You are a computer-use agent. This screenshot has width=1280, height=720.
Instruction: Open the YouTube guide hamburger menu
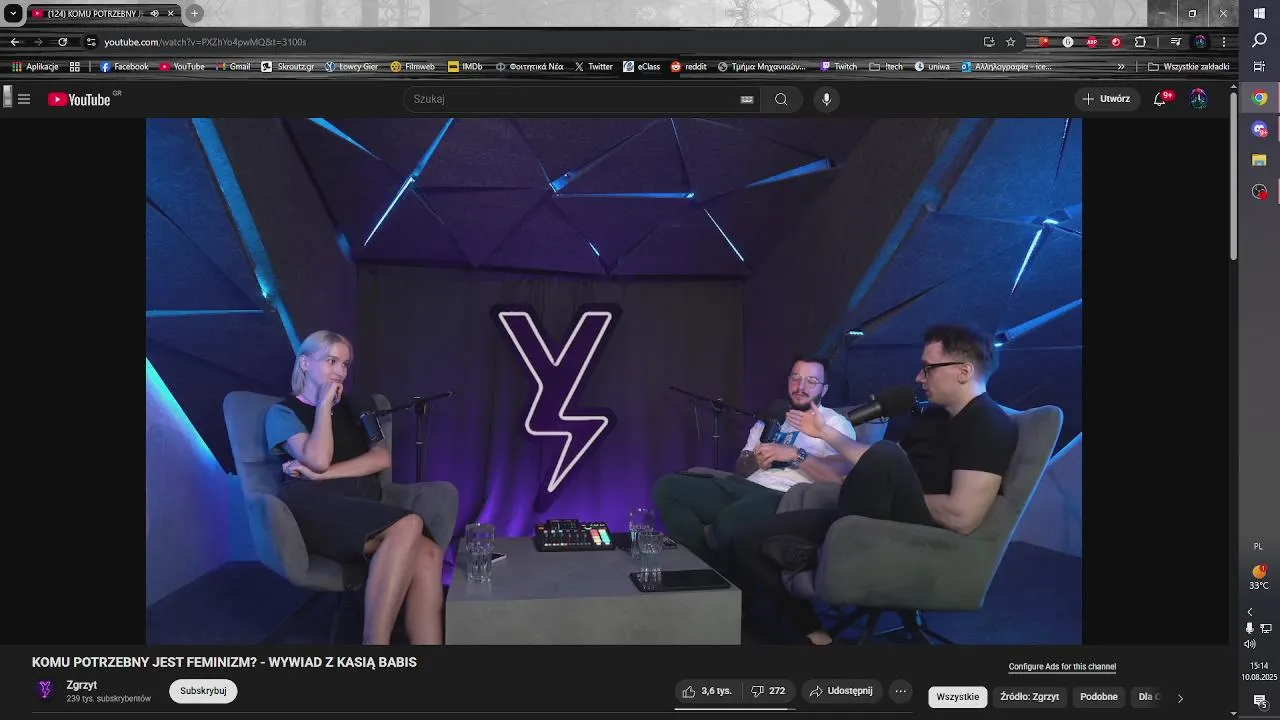coord(24,99)
